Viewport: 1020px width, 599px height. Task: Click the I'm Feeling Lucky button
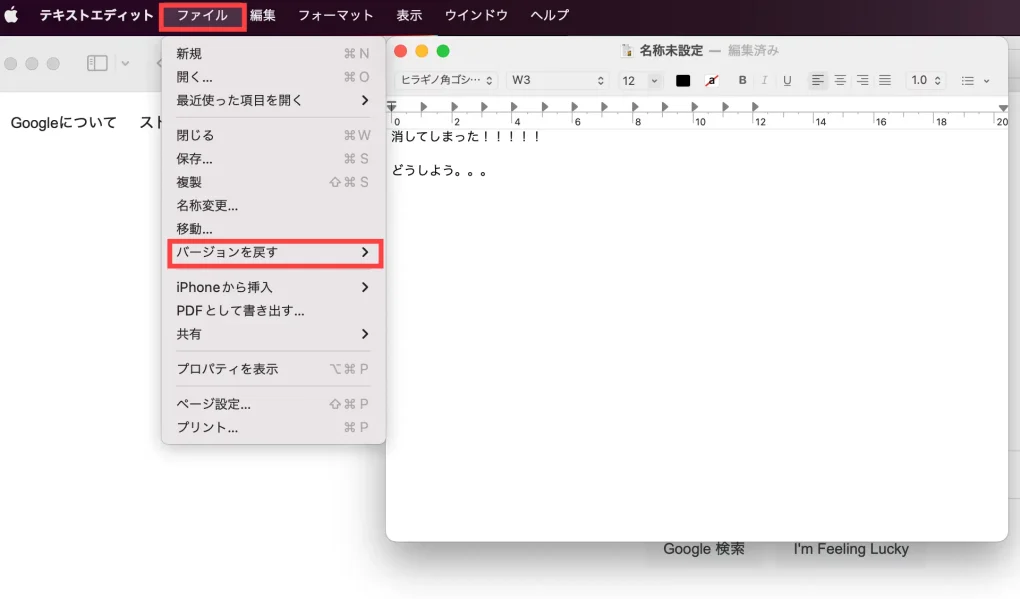(851, 549)
